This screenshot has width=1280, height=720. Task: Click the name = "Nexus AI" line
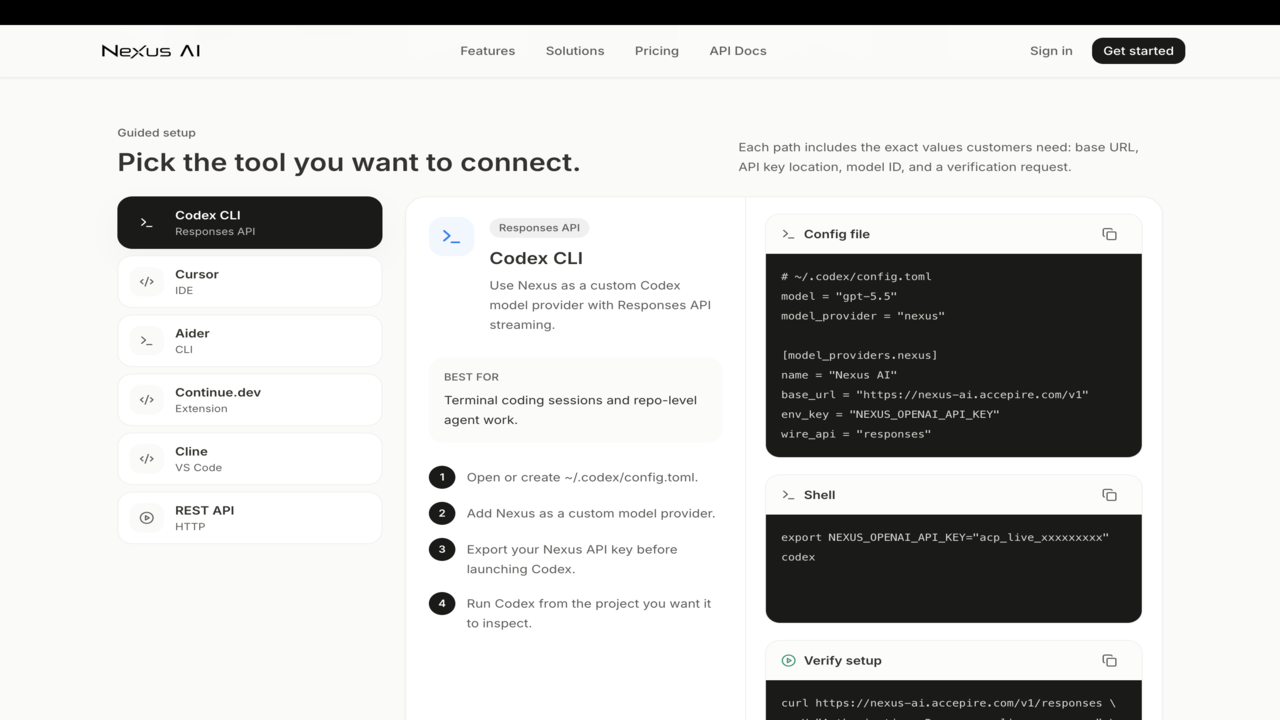[x=839, y=375]
